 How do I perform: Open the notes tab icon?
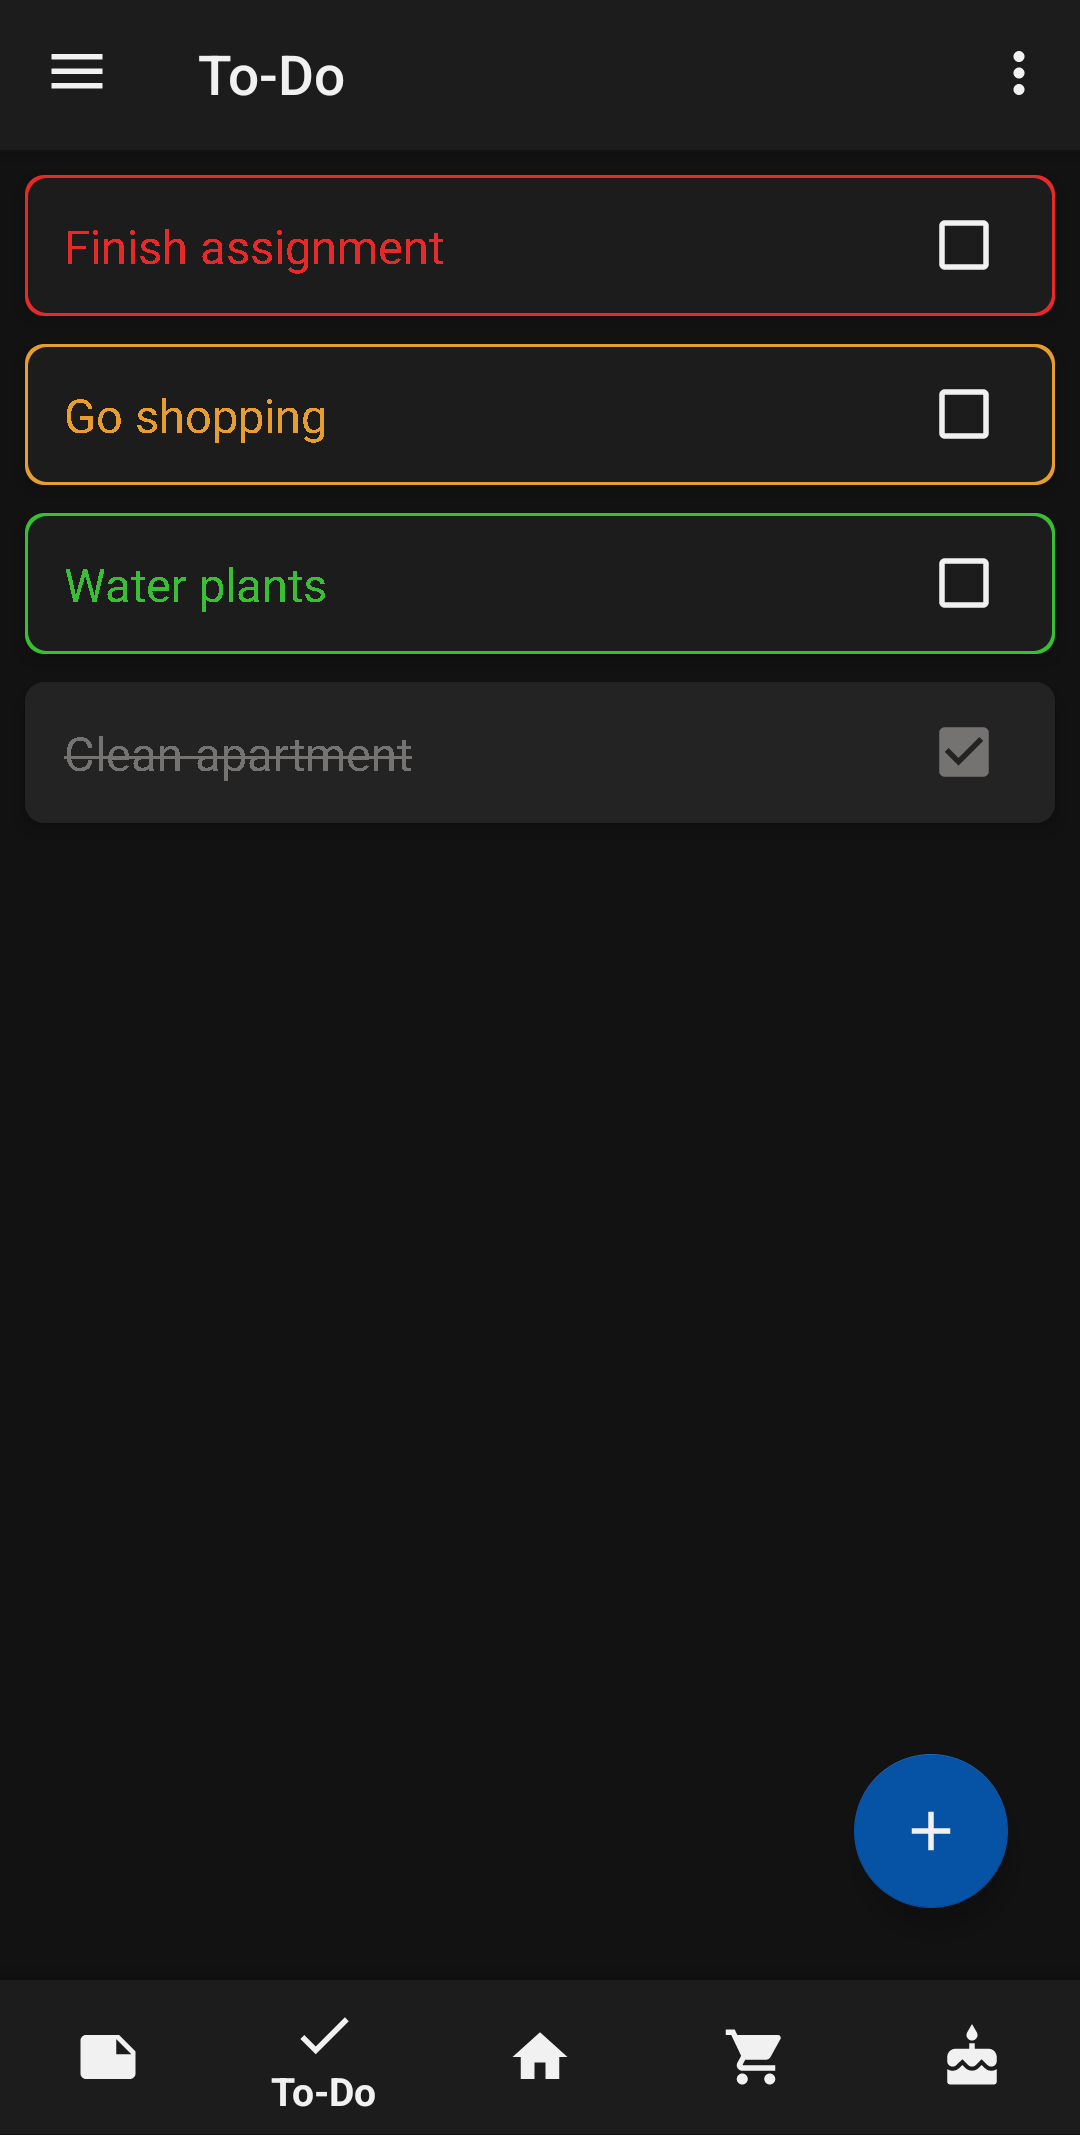[108, 2057]
